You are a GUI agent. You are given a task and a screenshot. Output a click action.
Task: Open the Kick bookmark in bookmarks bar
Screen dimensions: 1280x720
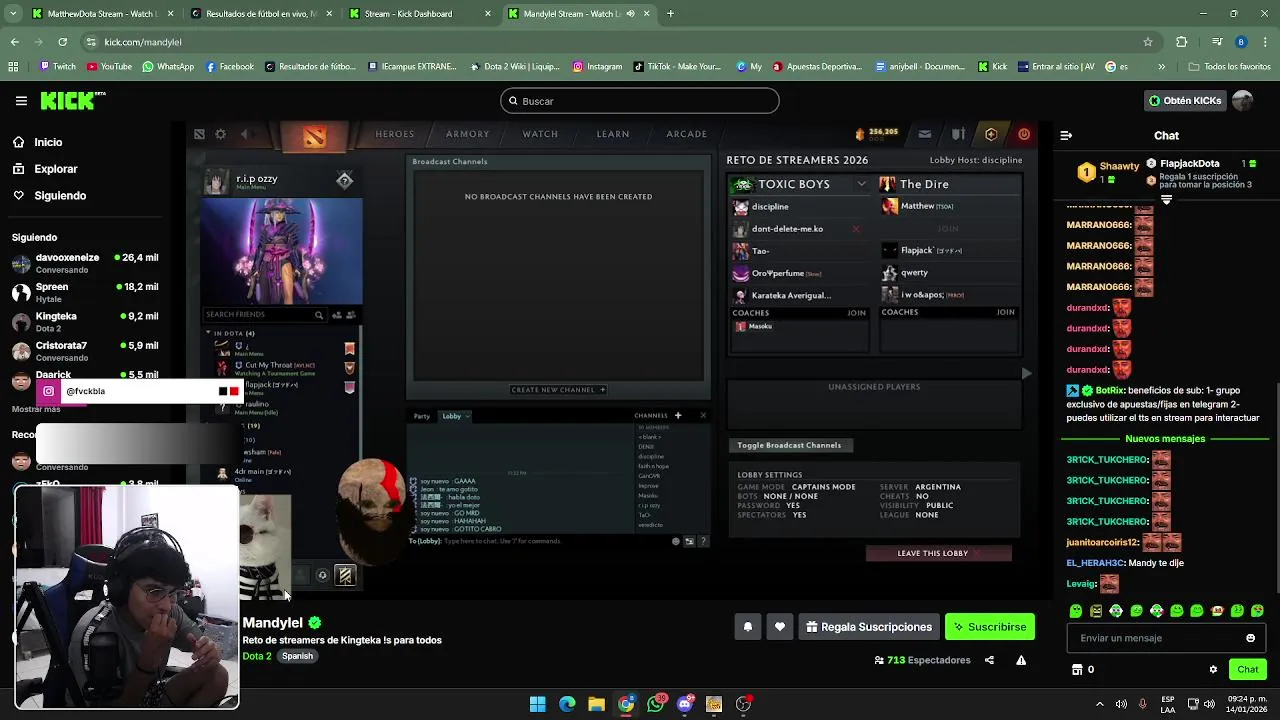[x=992, y=67]
